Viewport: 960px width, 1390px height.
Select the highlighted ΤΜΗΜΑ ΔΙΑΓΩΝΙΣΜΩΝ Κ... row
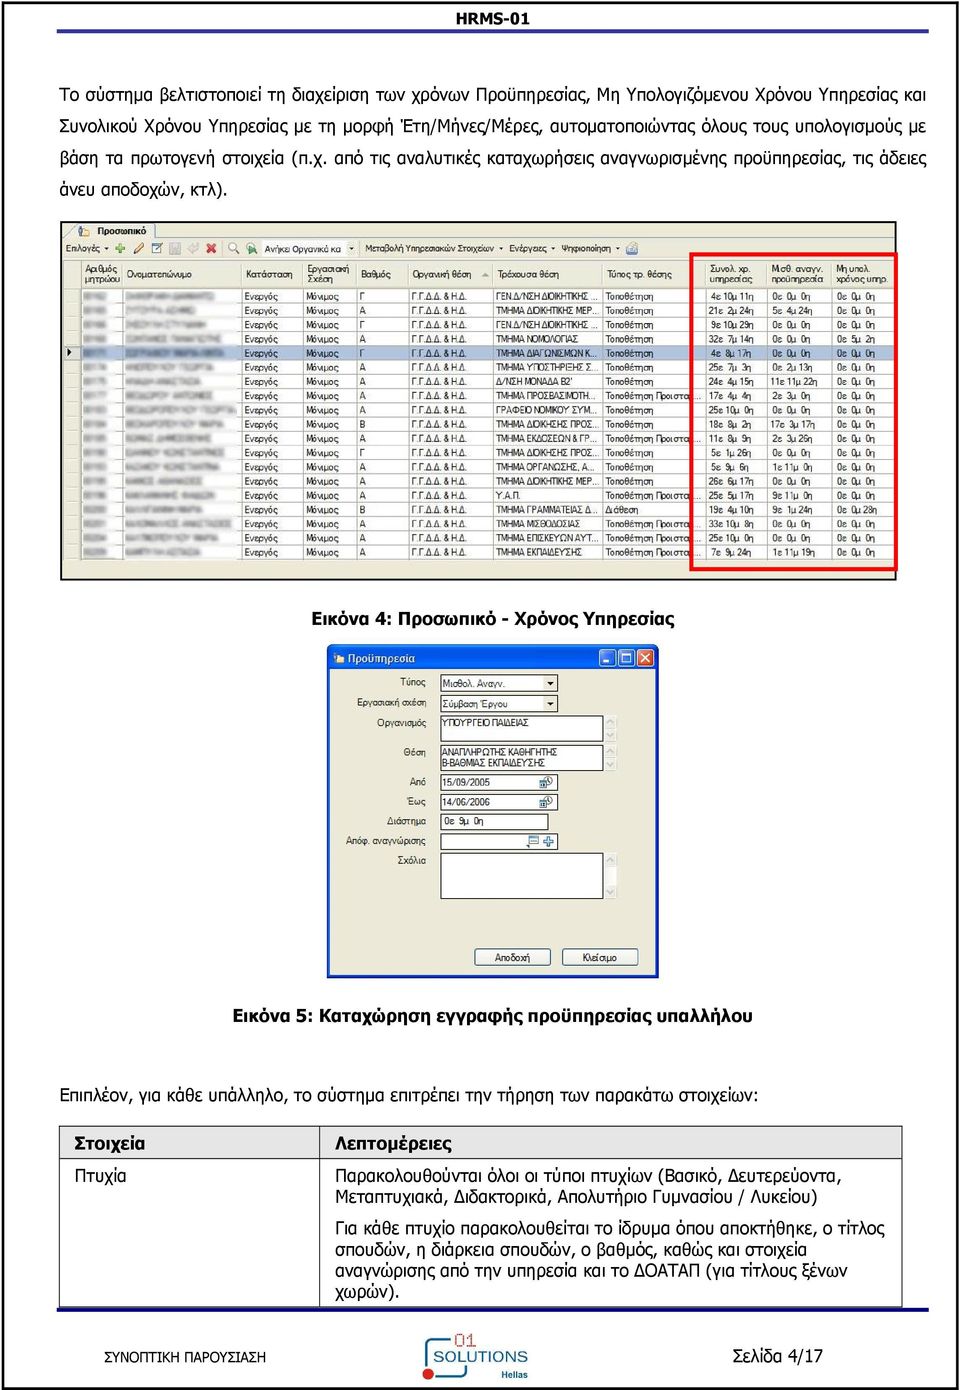(480, 353)
